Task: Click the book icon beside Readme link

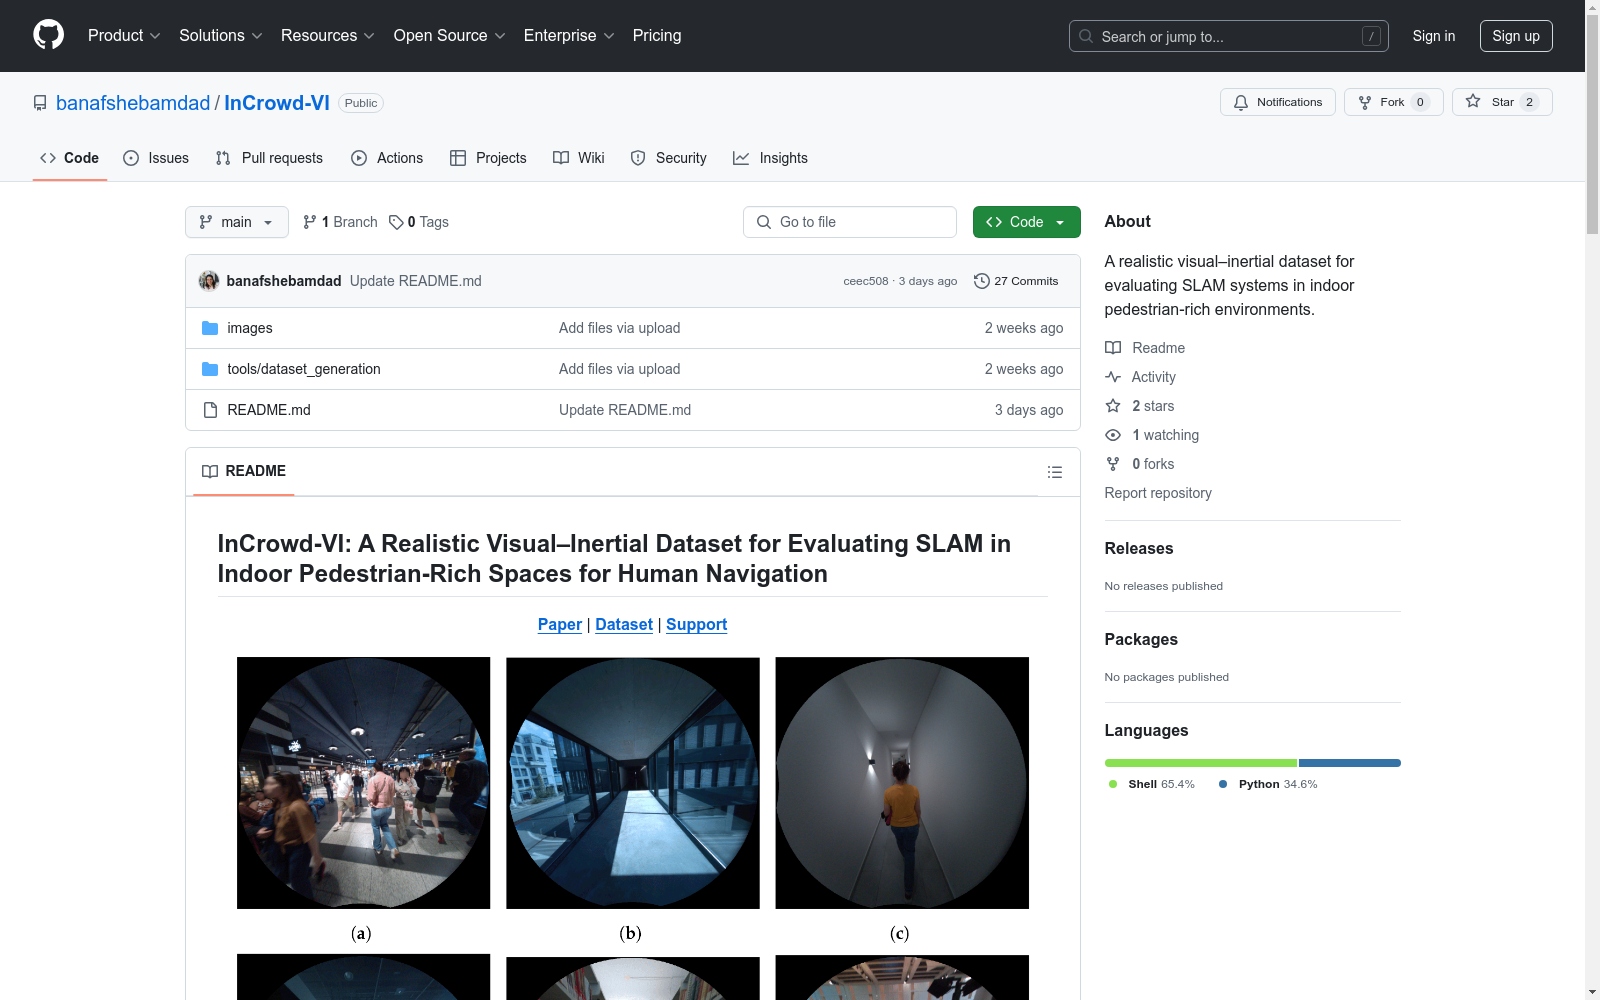Action: click(x=1113, y=348)
